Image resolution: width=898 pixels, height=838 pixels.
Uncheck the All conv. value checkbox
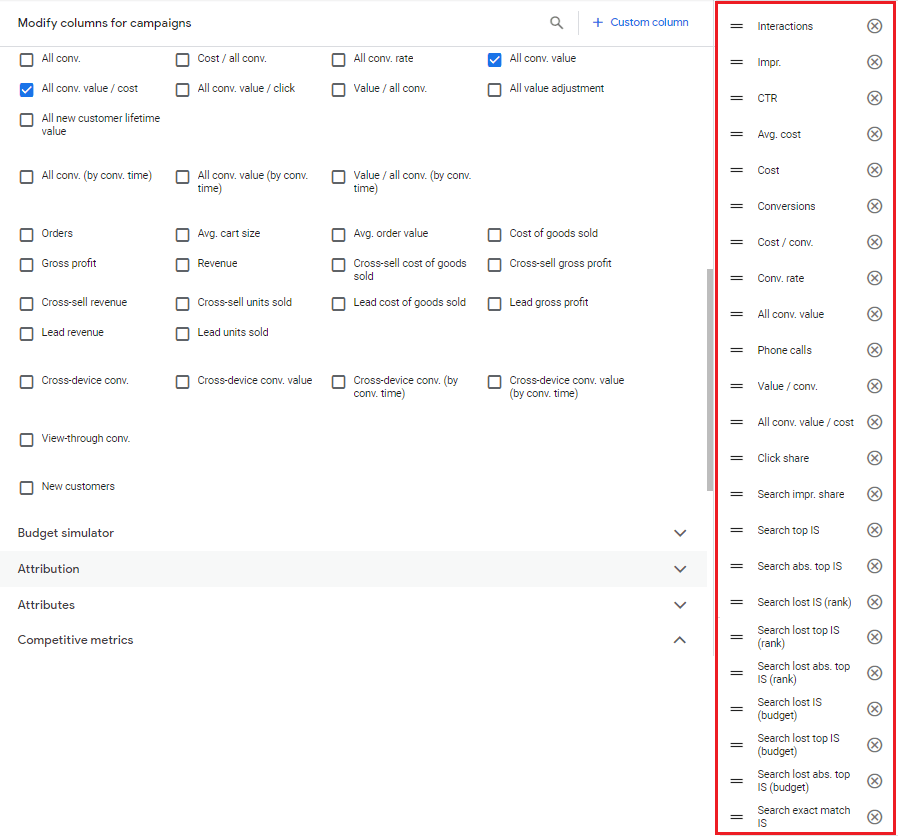494,60
